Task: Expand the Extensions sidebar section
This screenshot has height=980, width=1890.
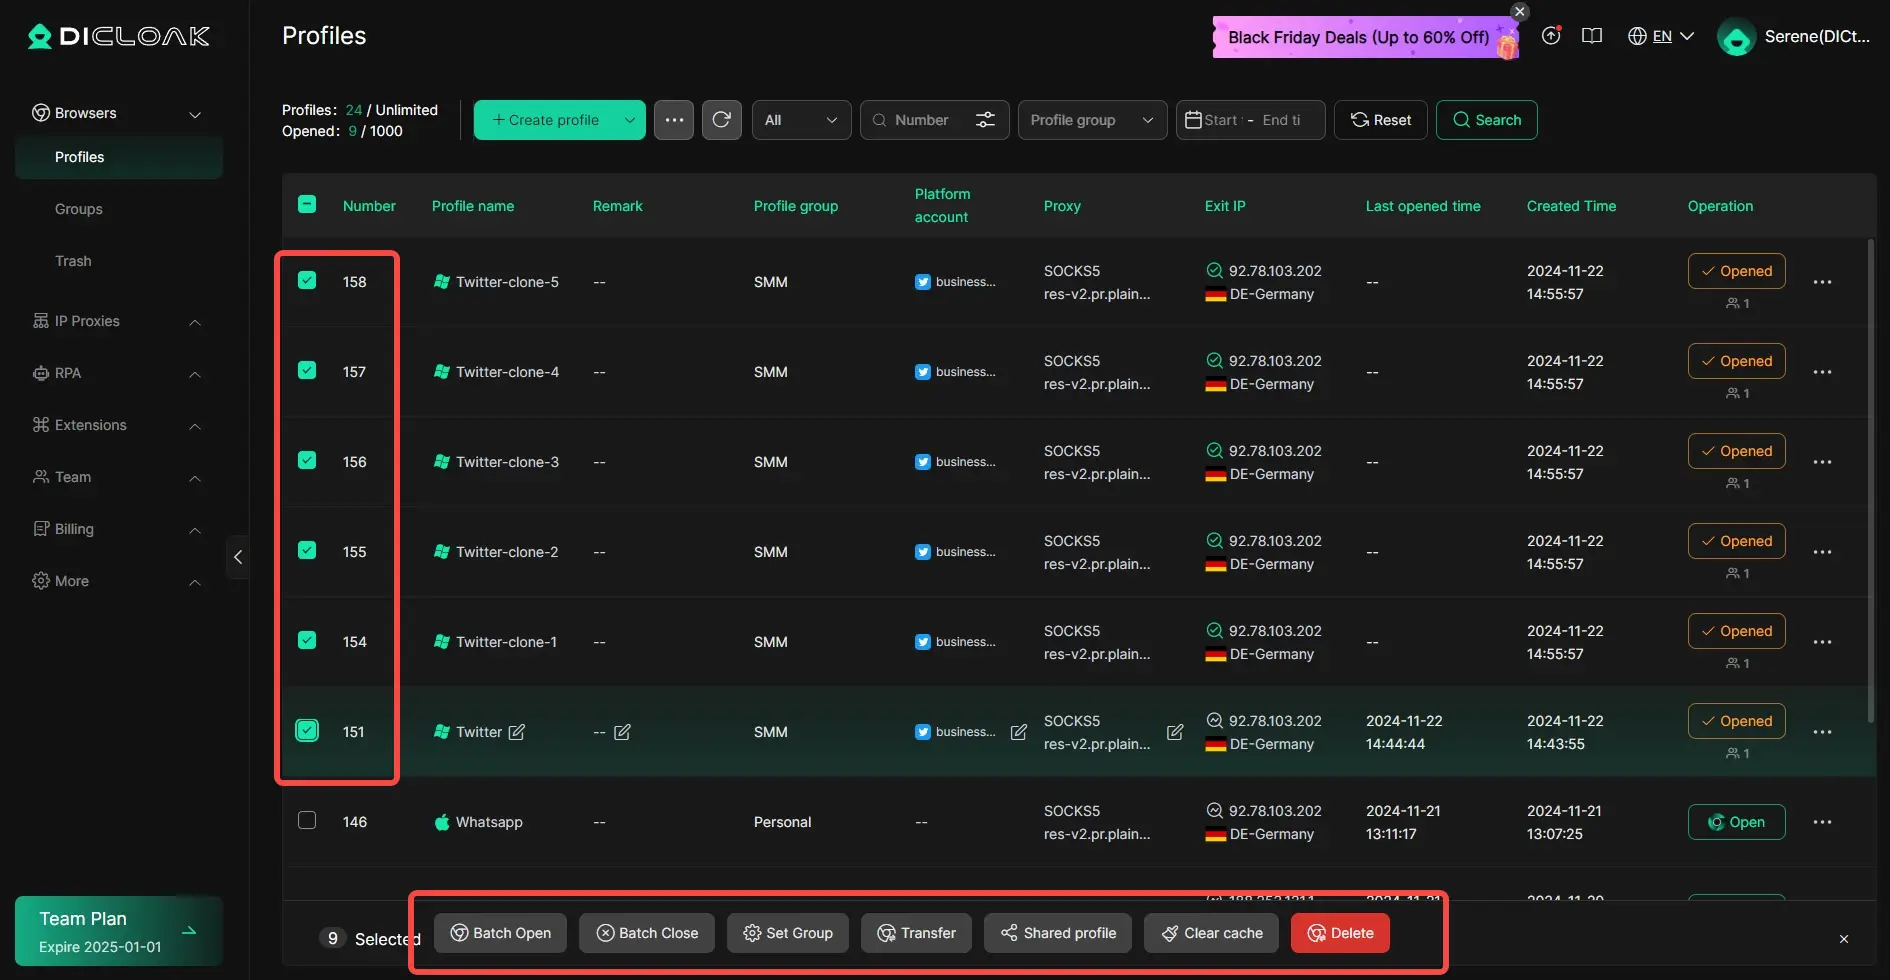Action: pos(118,425)
